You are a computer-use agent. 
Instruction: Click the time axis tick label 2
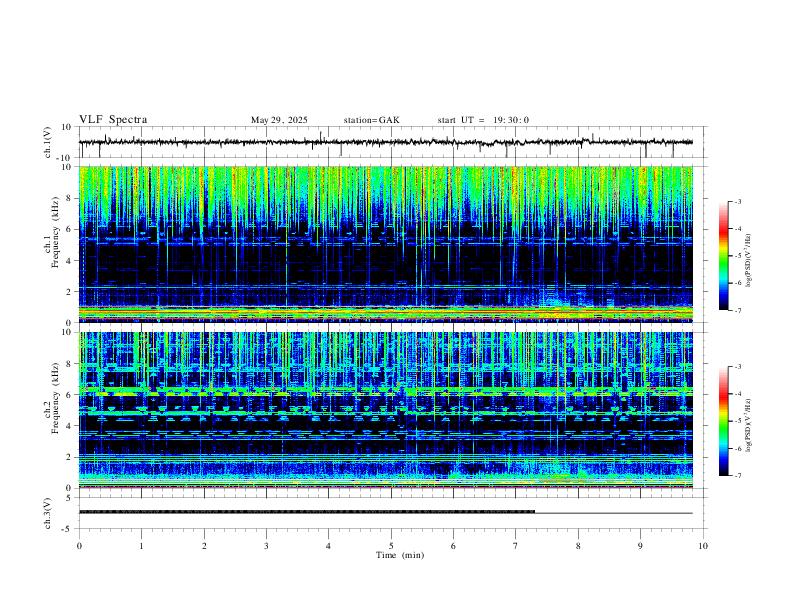204,546
